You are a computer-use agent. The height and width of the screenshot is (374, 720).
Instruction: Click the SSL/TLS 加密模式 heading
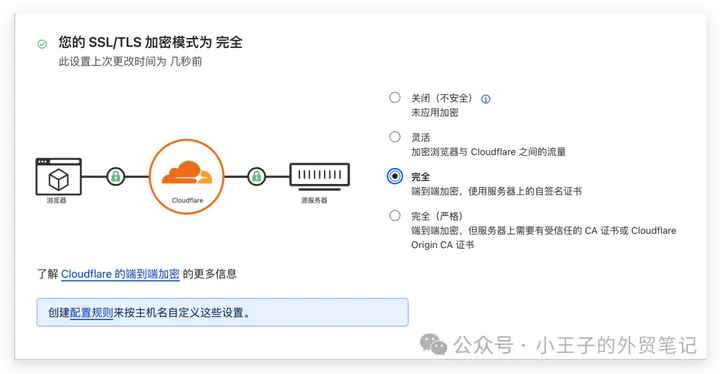coord(150,42)
